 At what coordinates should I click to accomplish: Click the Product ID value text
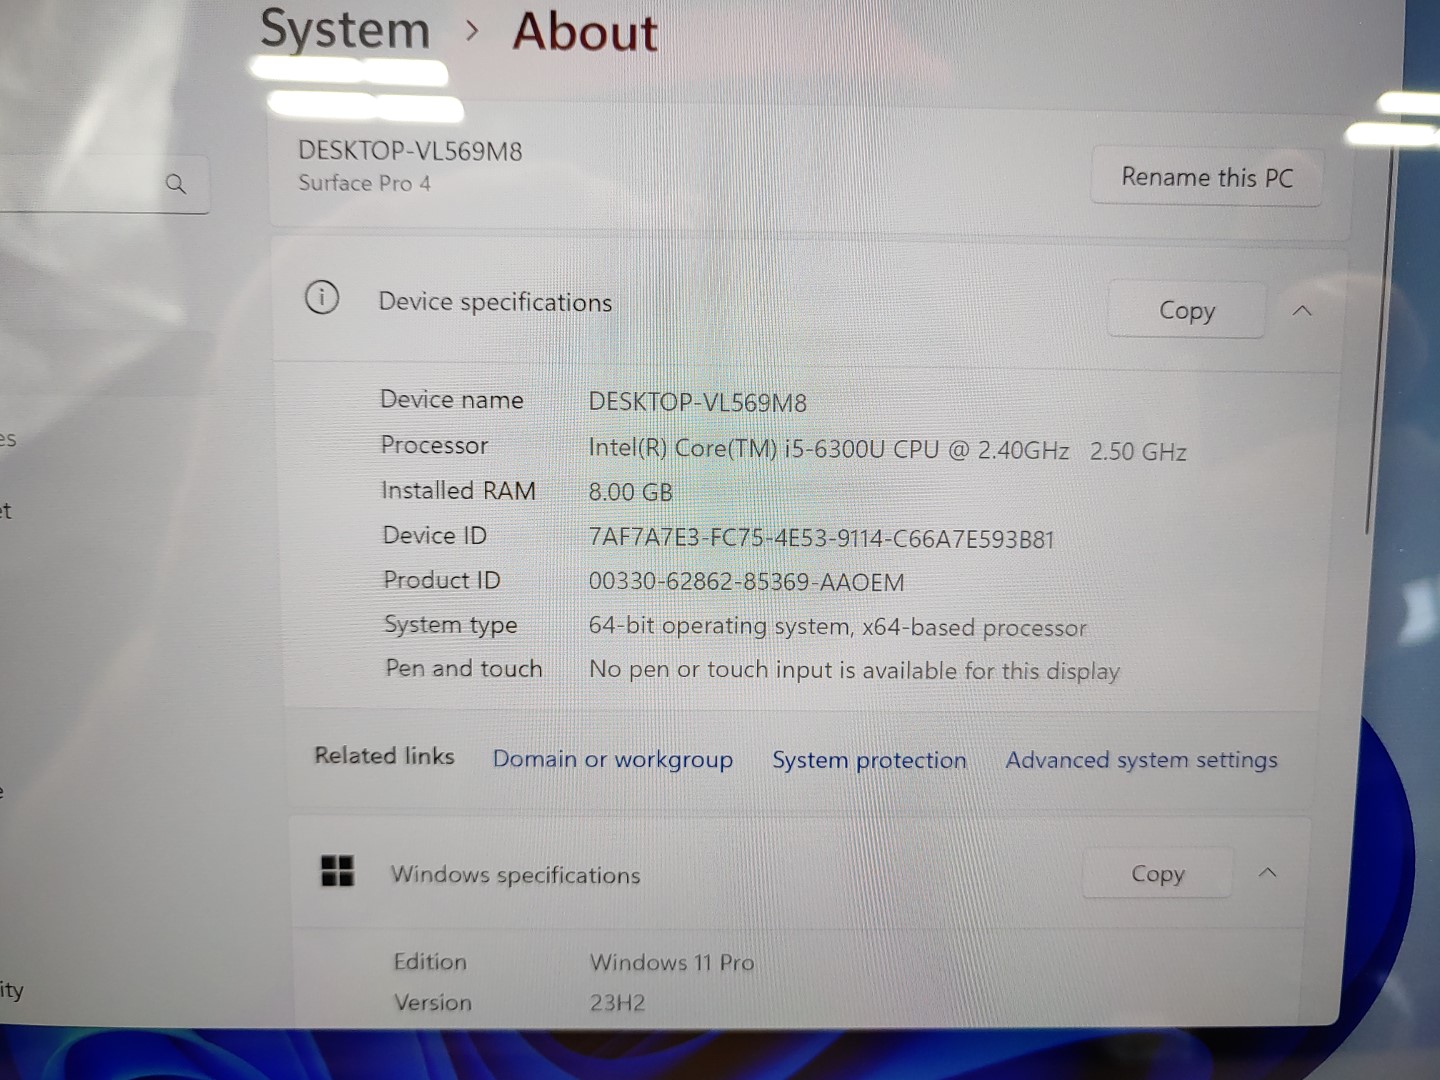(746, 583)
